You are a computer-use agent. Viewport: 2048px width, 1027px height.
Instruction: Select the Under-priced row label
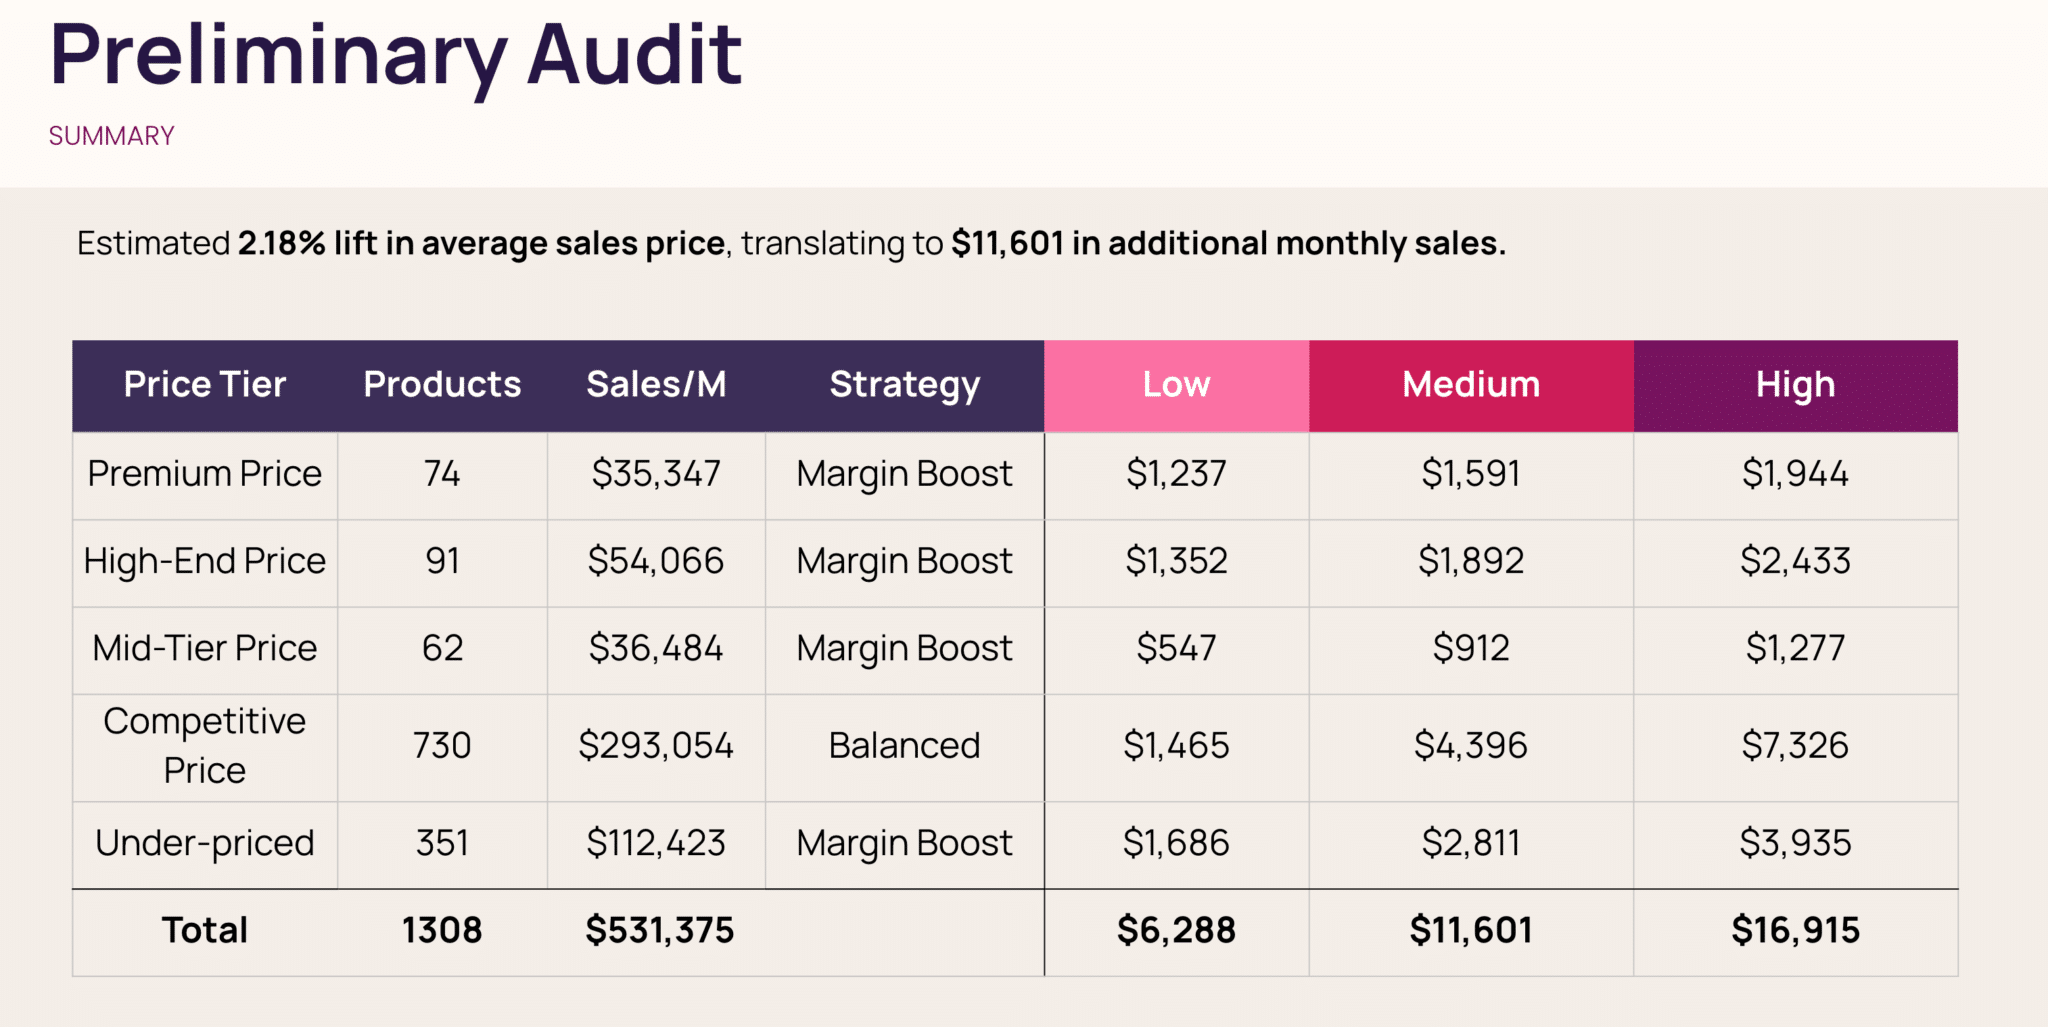(204, 843)
